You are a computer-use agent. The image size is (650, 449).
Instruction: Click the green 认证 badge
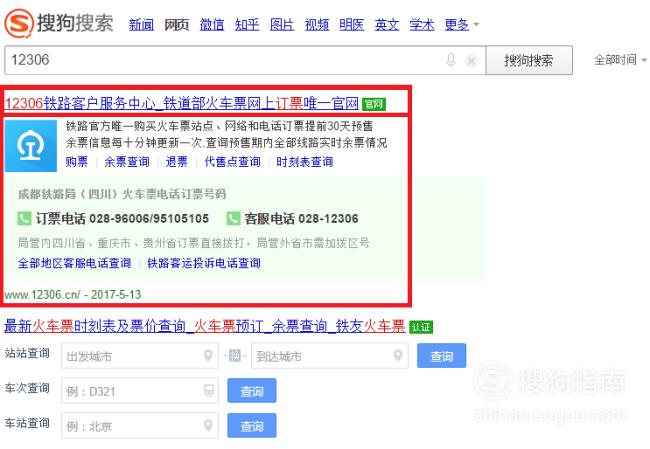pyautogui.click(x=421, y=327)
